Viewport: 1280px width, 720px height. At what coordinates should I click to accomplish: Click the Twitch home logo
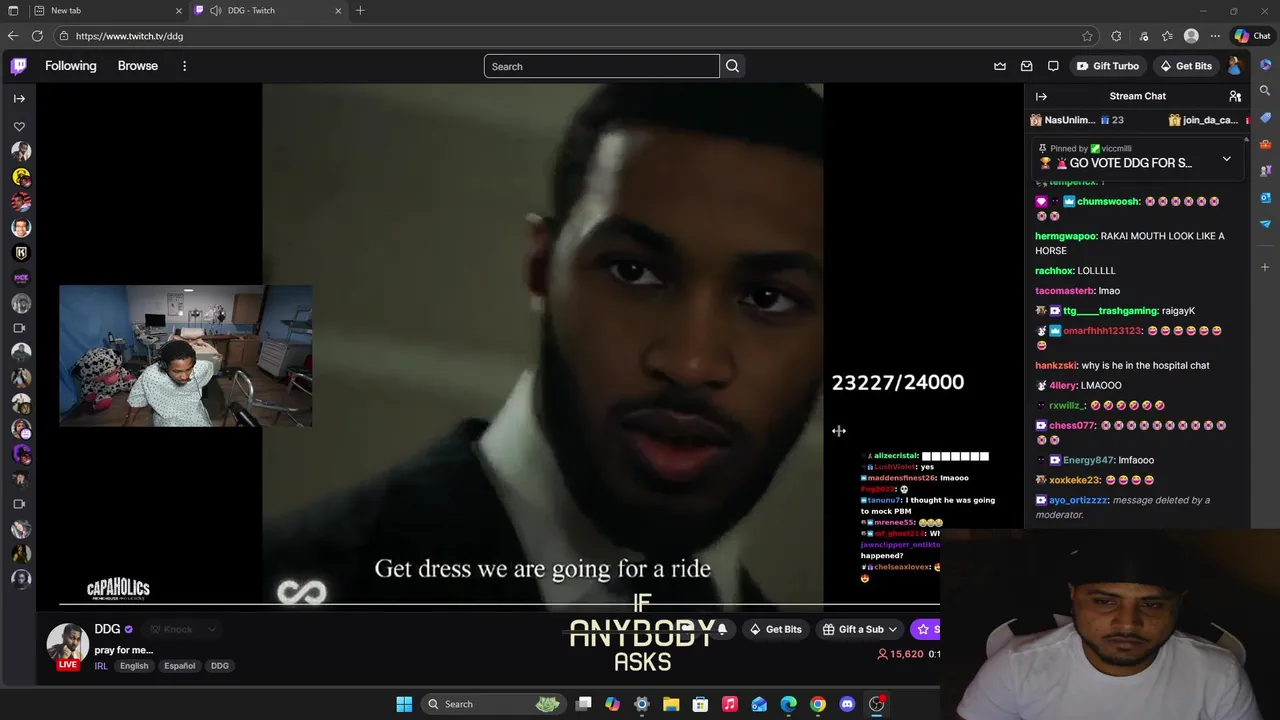coord(19,66)
